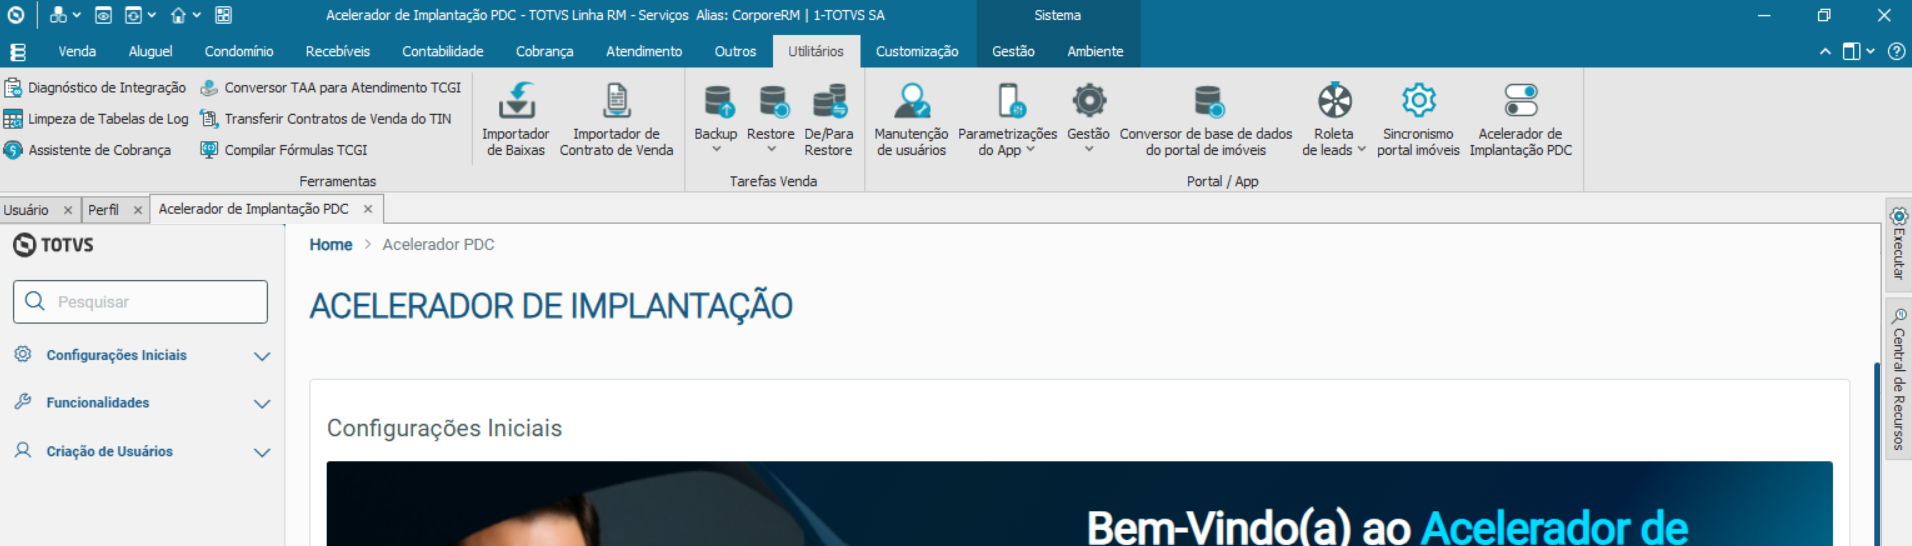Open Central de Recursos side panel

(1898, 380)
